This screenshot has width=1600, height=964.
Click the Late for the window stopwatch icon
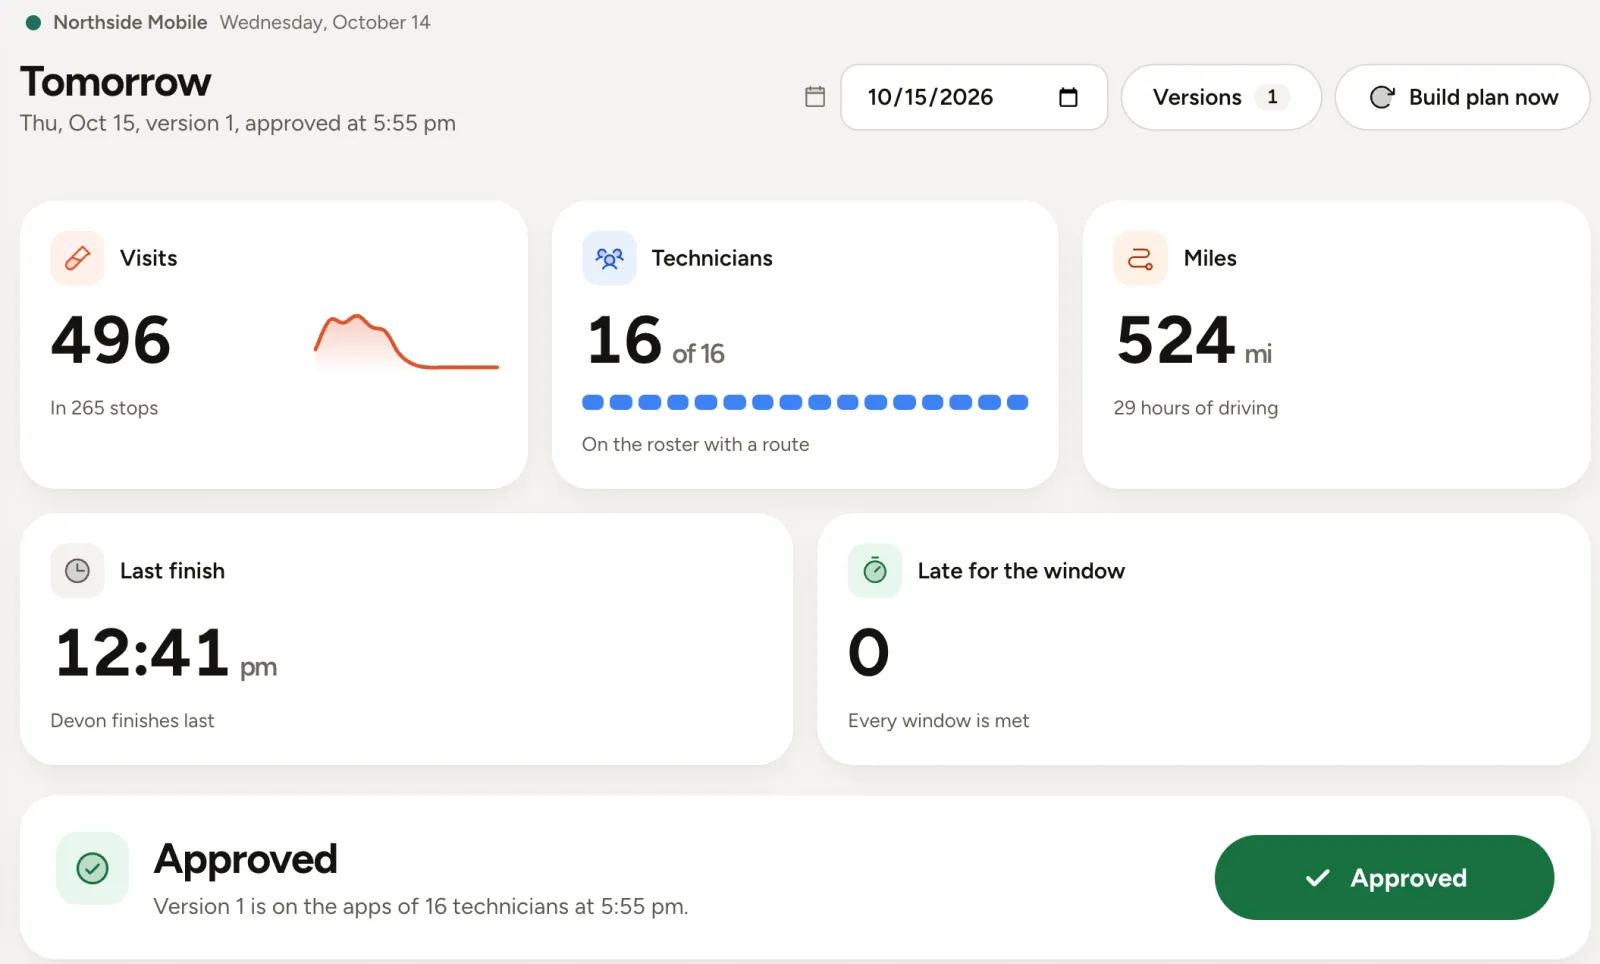point(875,571)
